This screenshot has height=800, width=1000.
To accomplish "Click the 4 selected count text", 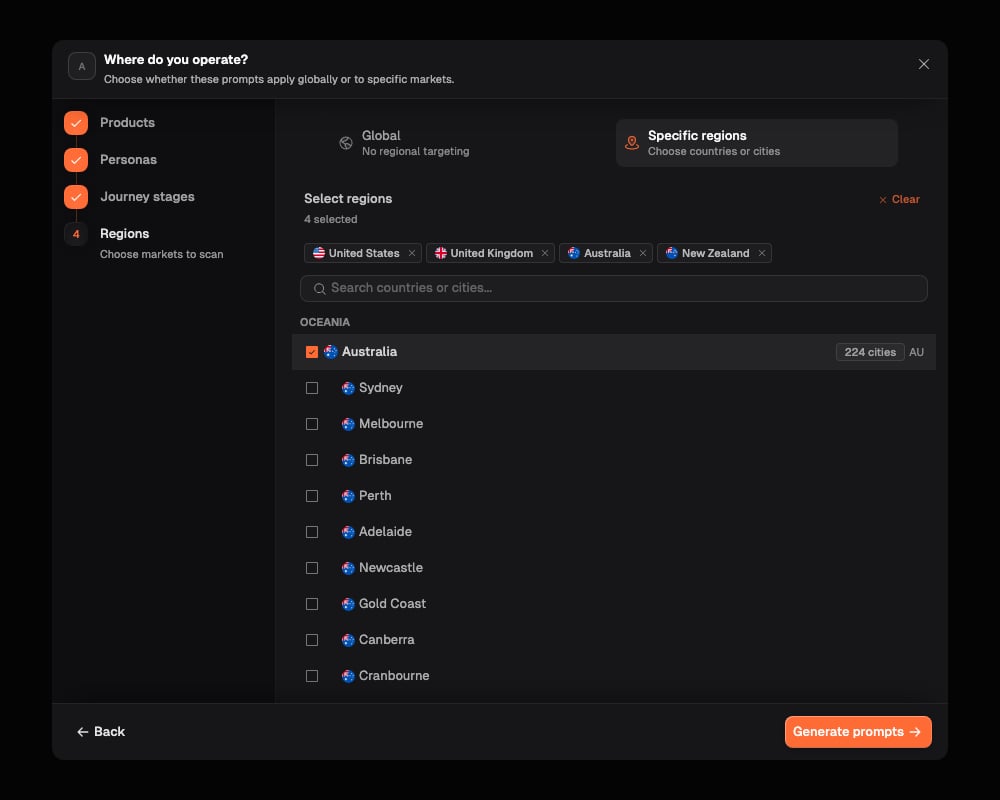I will 330,219.
